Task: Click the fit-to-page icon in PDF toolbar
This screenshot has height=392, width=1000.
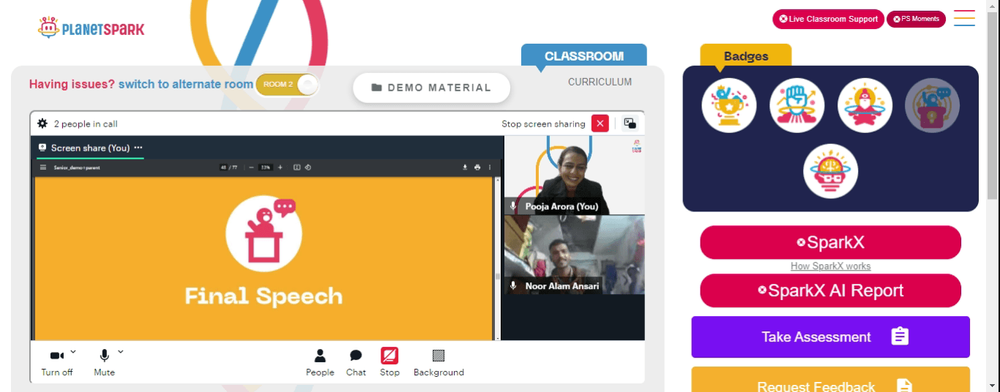Action: [x=297, y=168]
